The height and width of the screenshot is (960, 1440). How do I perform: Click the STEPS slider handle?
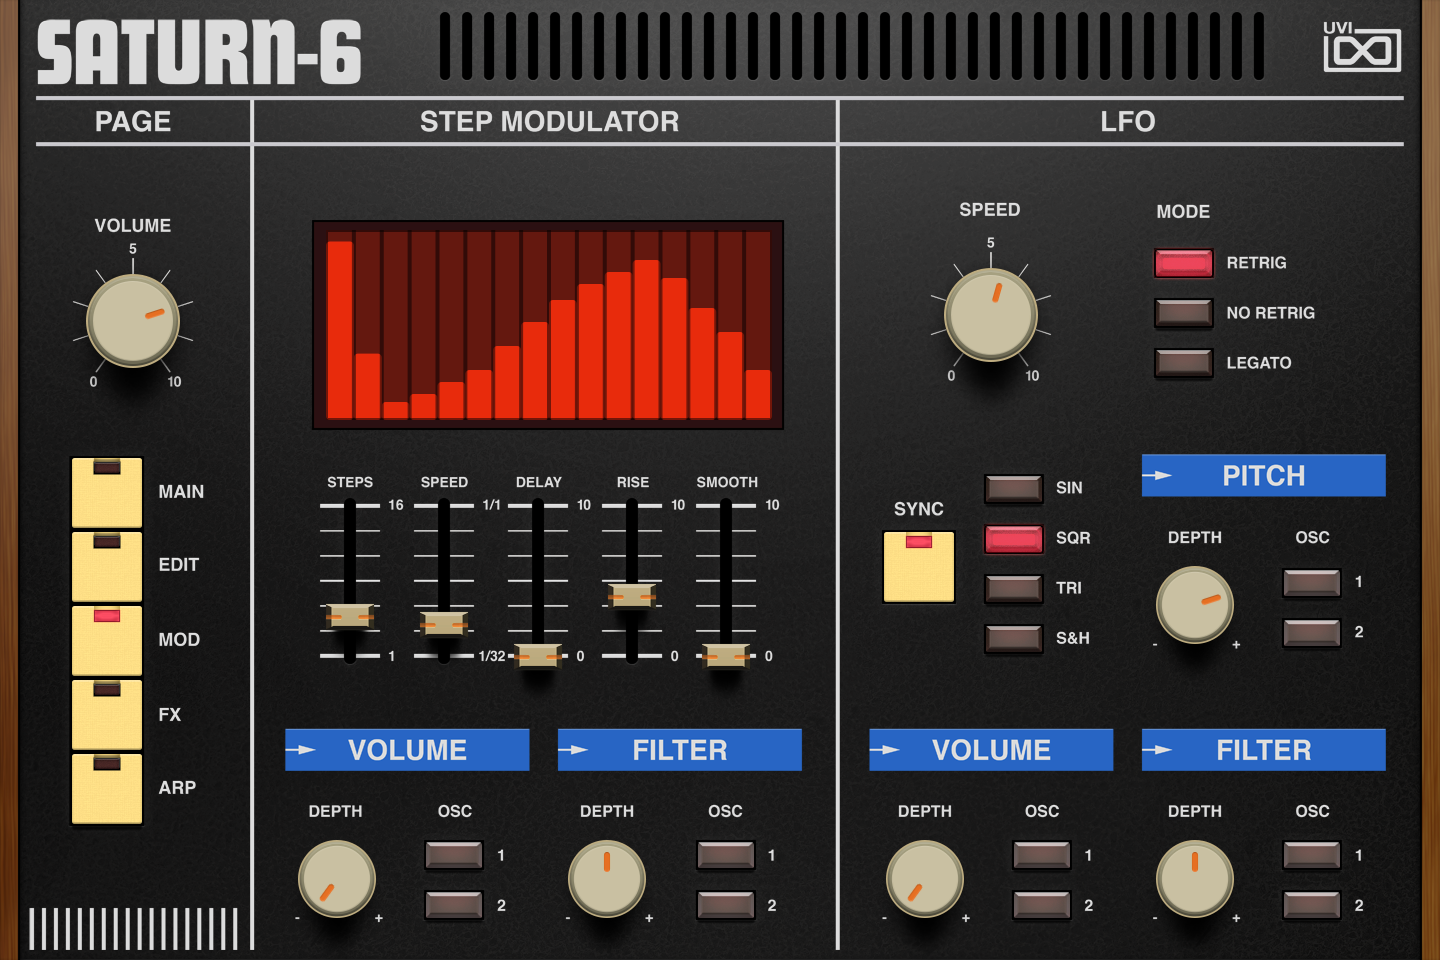click(x=350, y=617)
